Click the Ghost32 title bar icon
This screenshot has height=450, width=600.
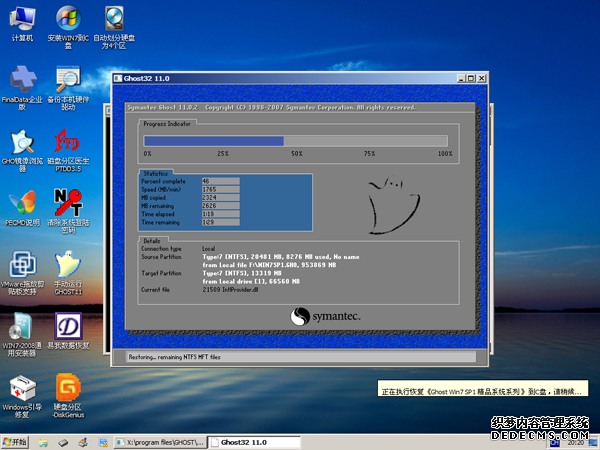click(x=118, y=78)
